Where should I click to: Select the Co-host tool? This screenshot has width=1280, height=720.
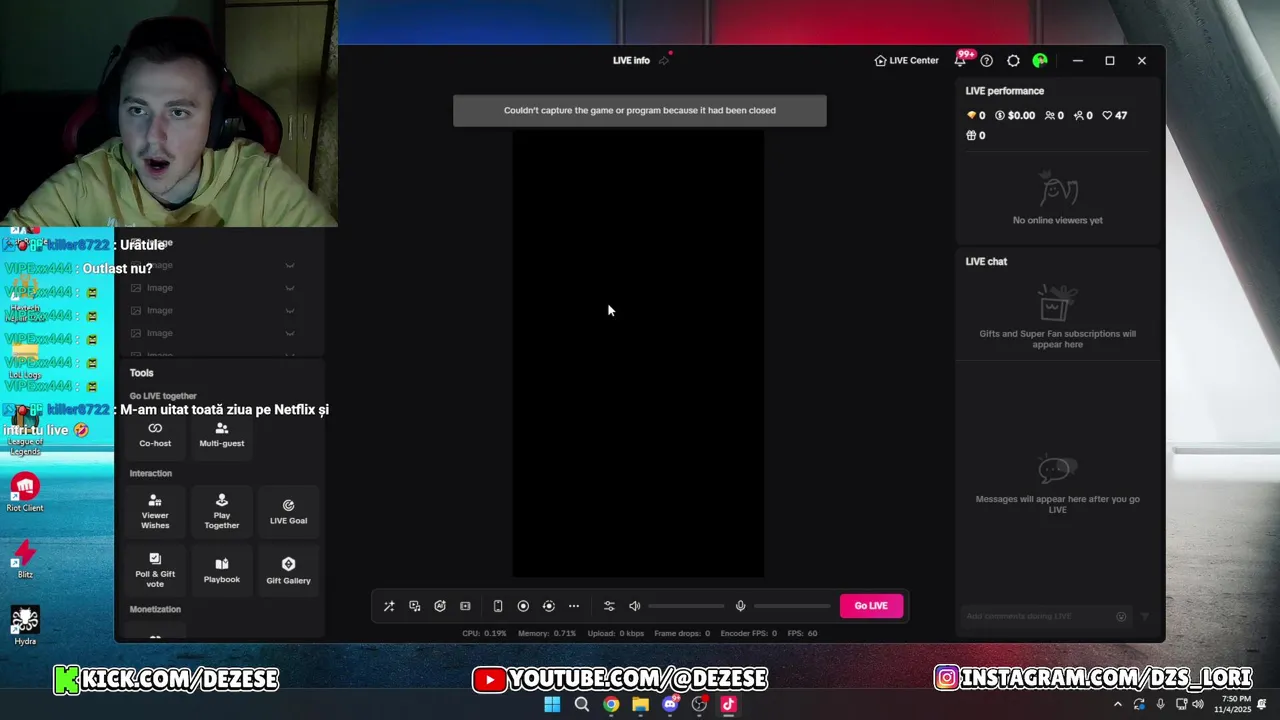(x=155, y=435)
